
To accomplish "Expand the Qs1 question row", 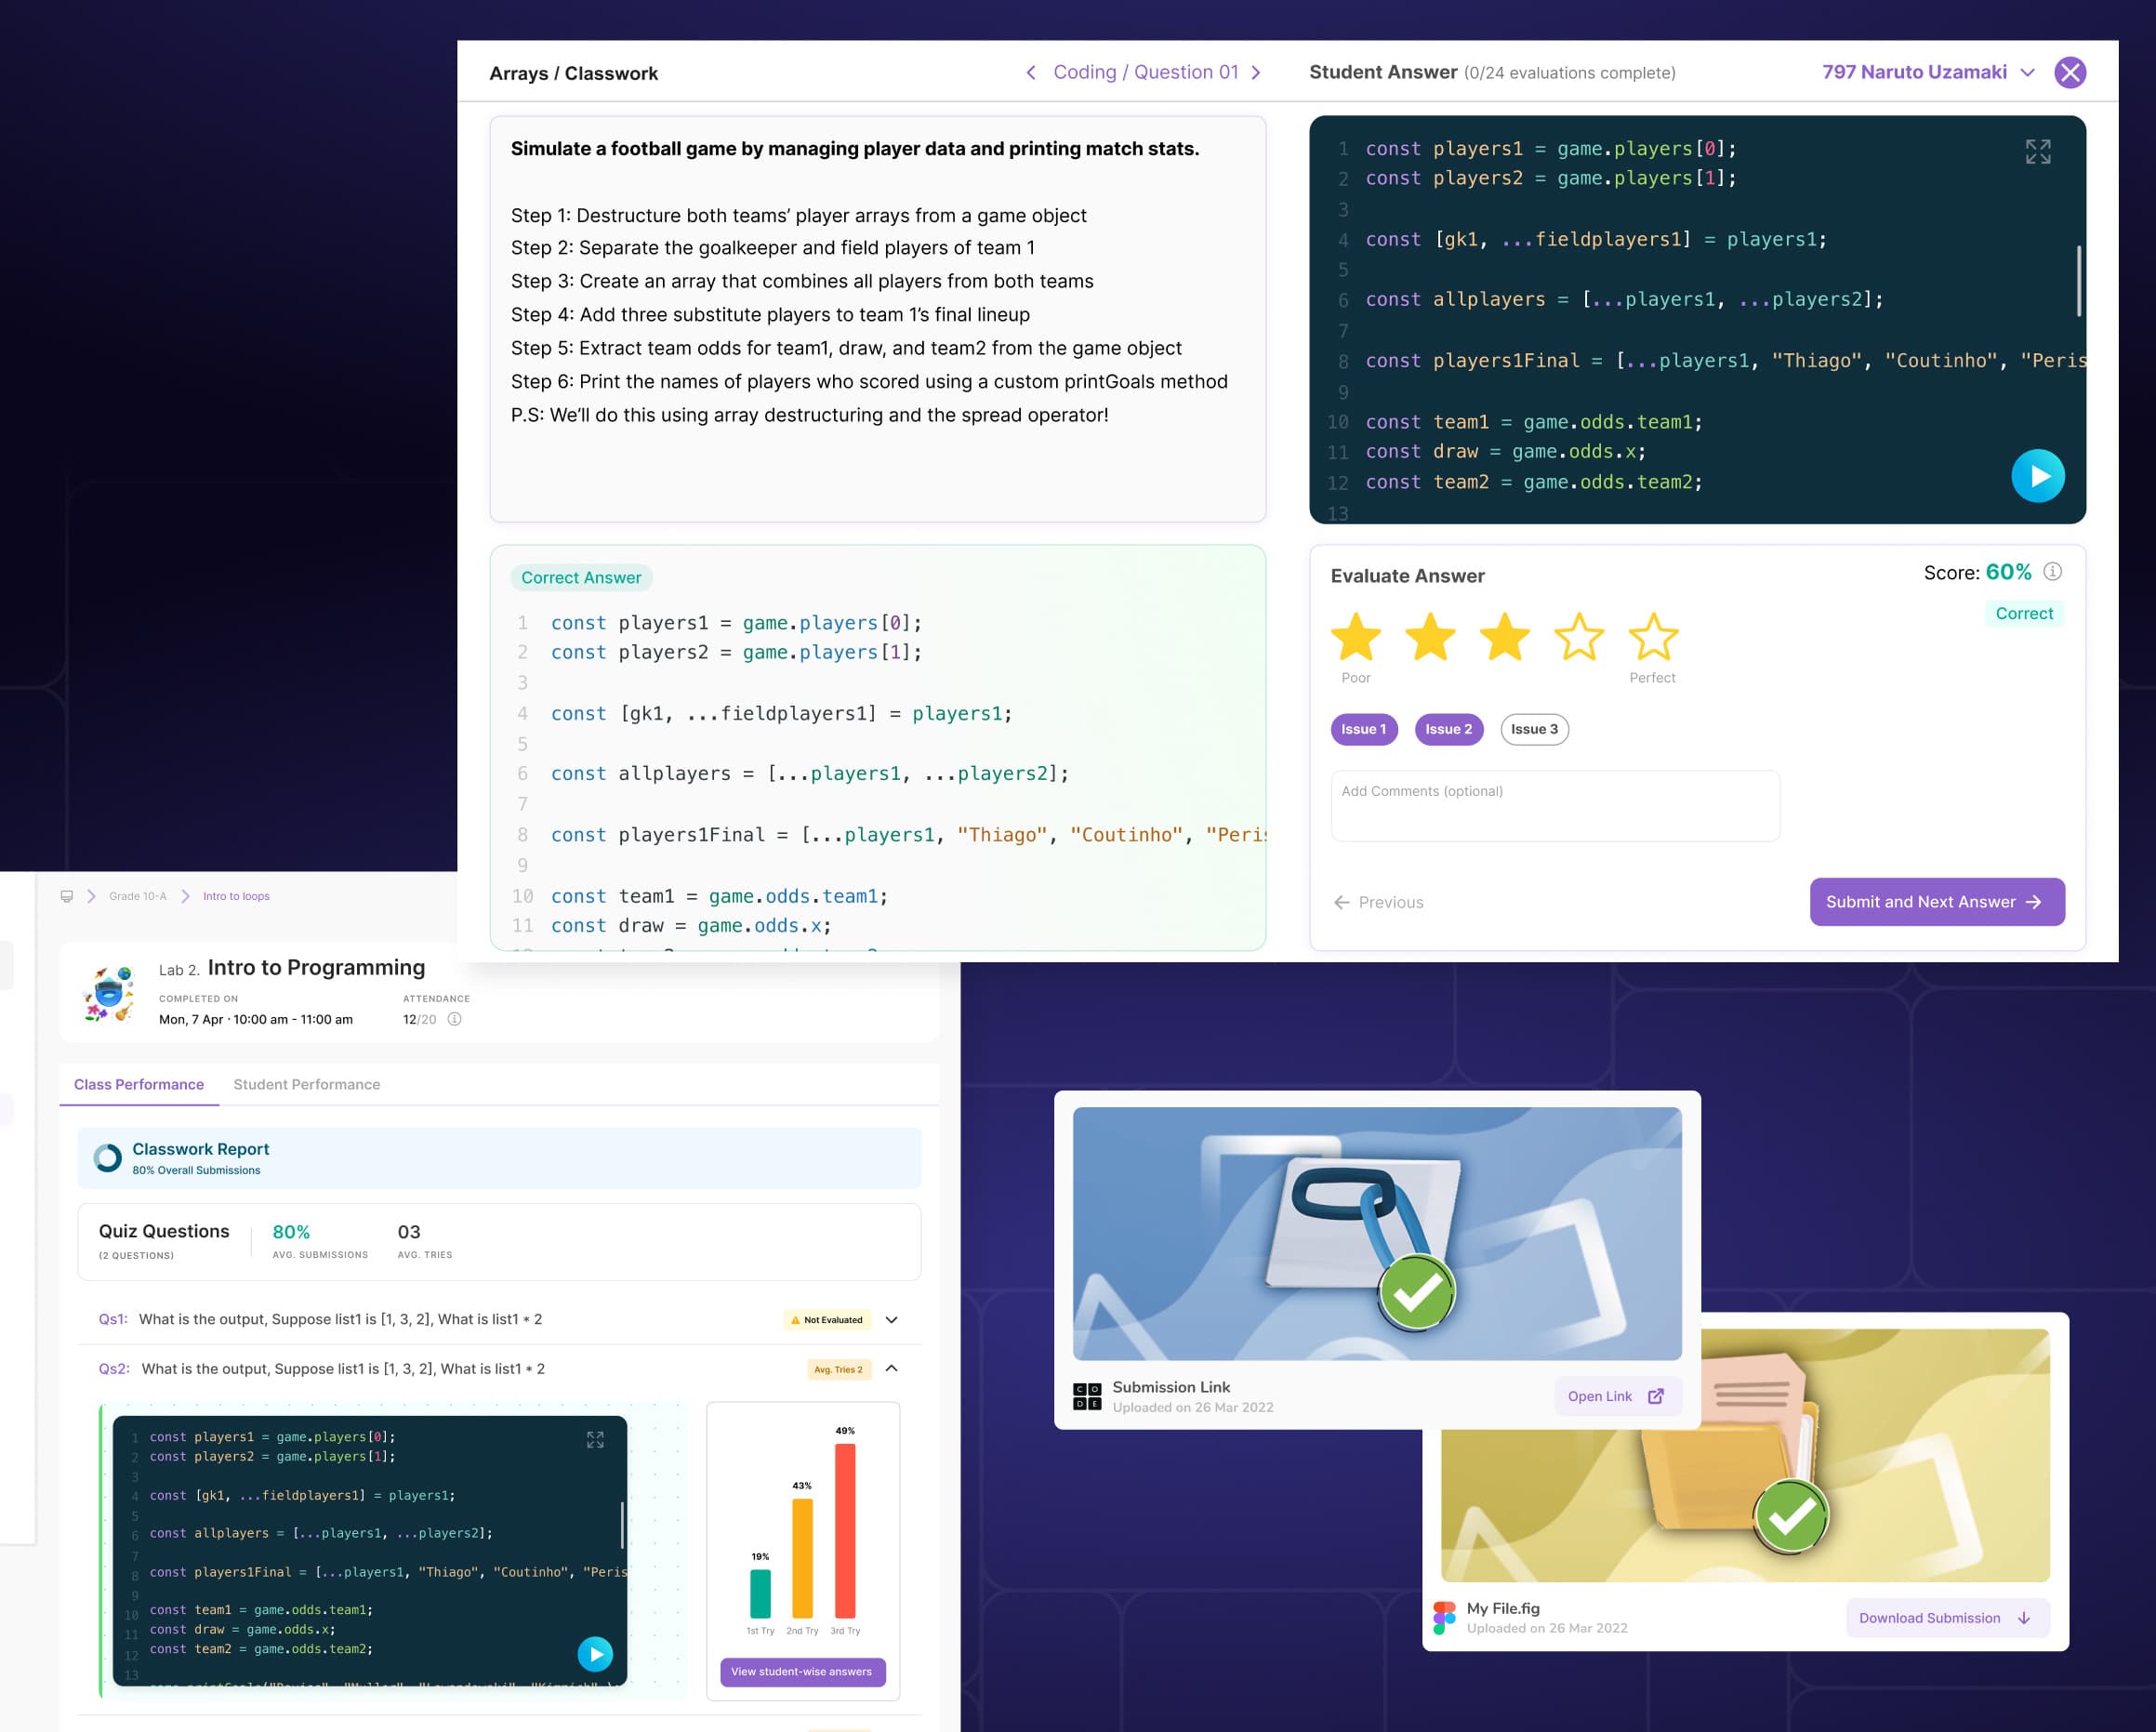I will (891, 1320).
